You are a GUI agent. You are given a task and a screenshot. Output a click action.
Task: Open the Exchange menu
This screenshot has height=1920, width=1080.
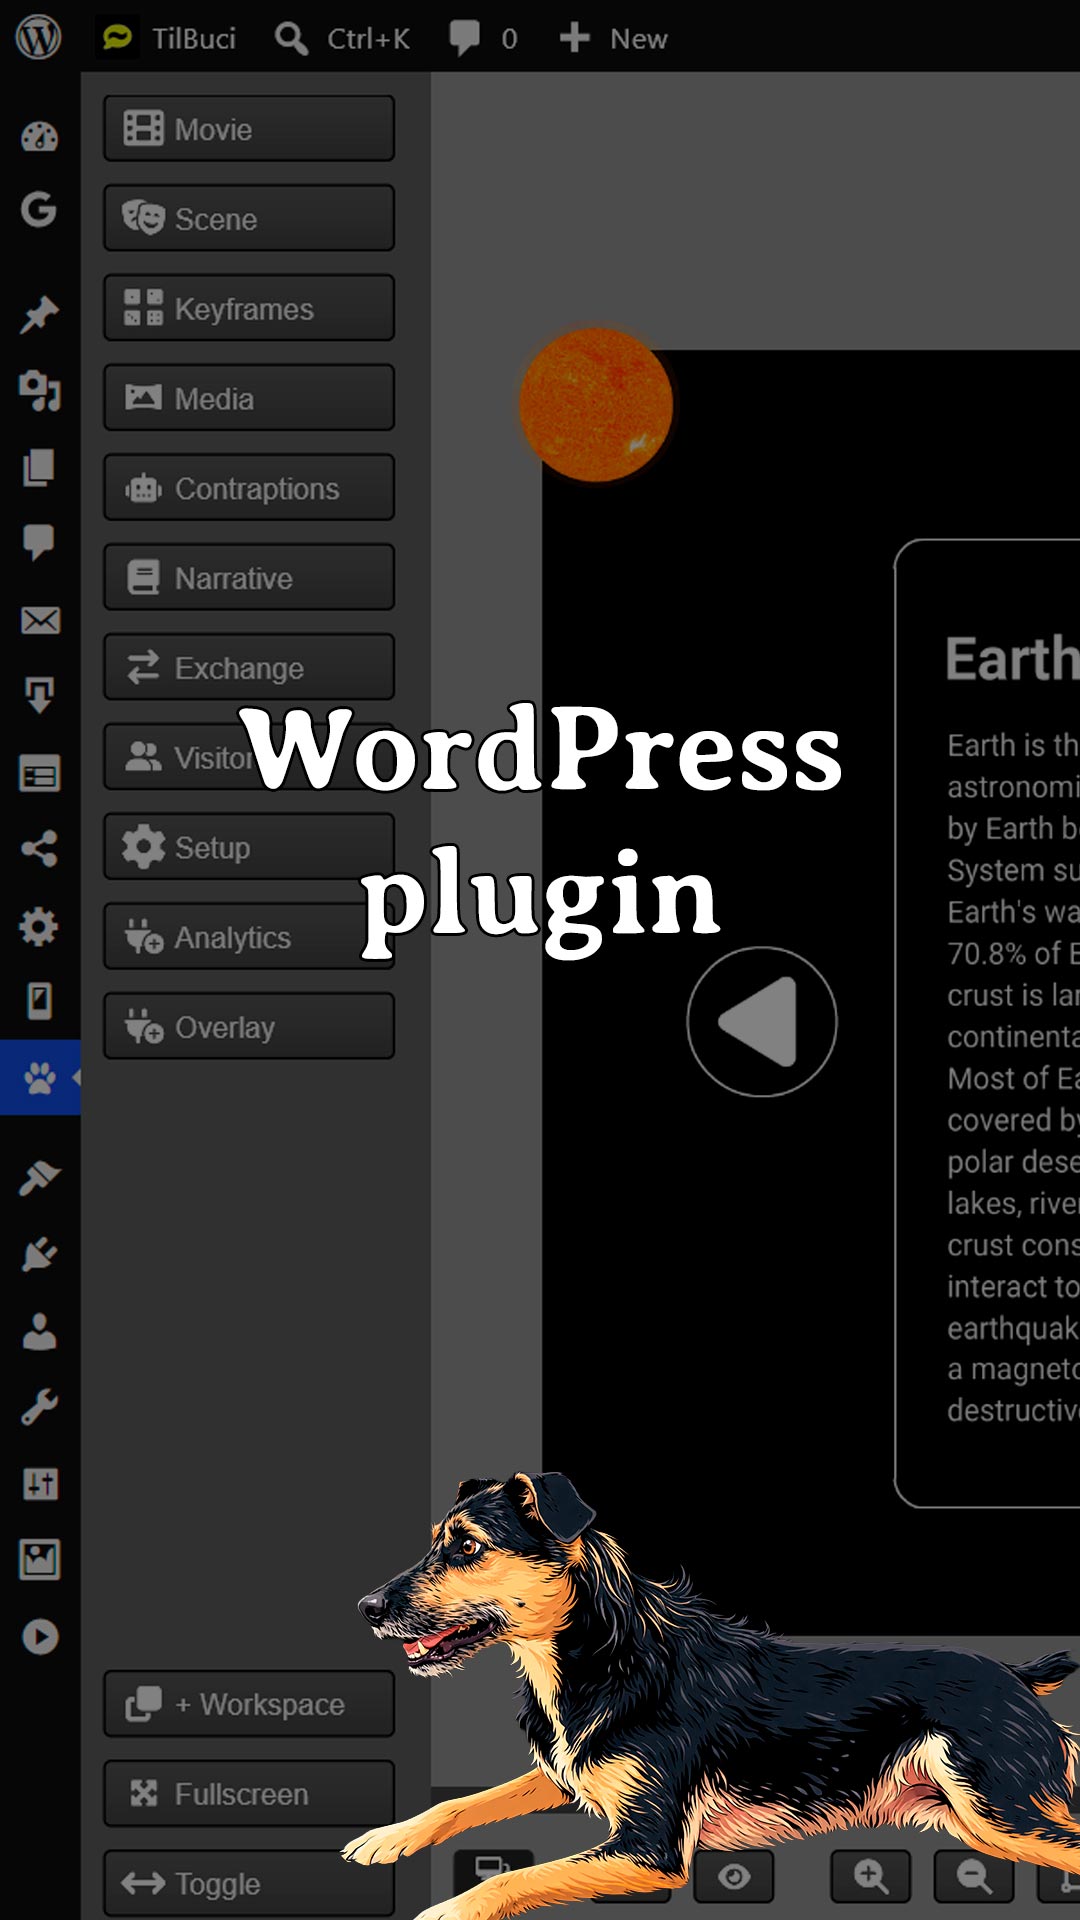(x=249, y=667)
